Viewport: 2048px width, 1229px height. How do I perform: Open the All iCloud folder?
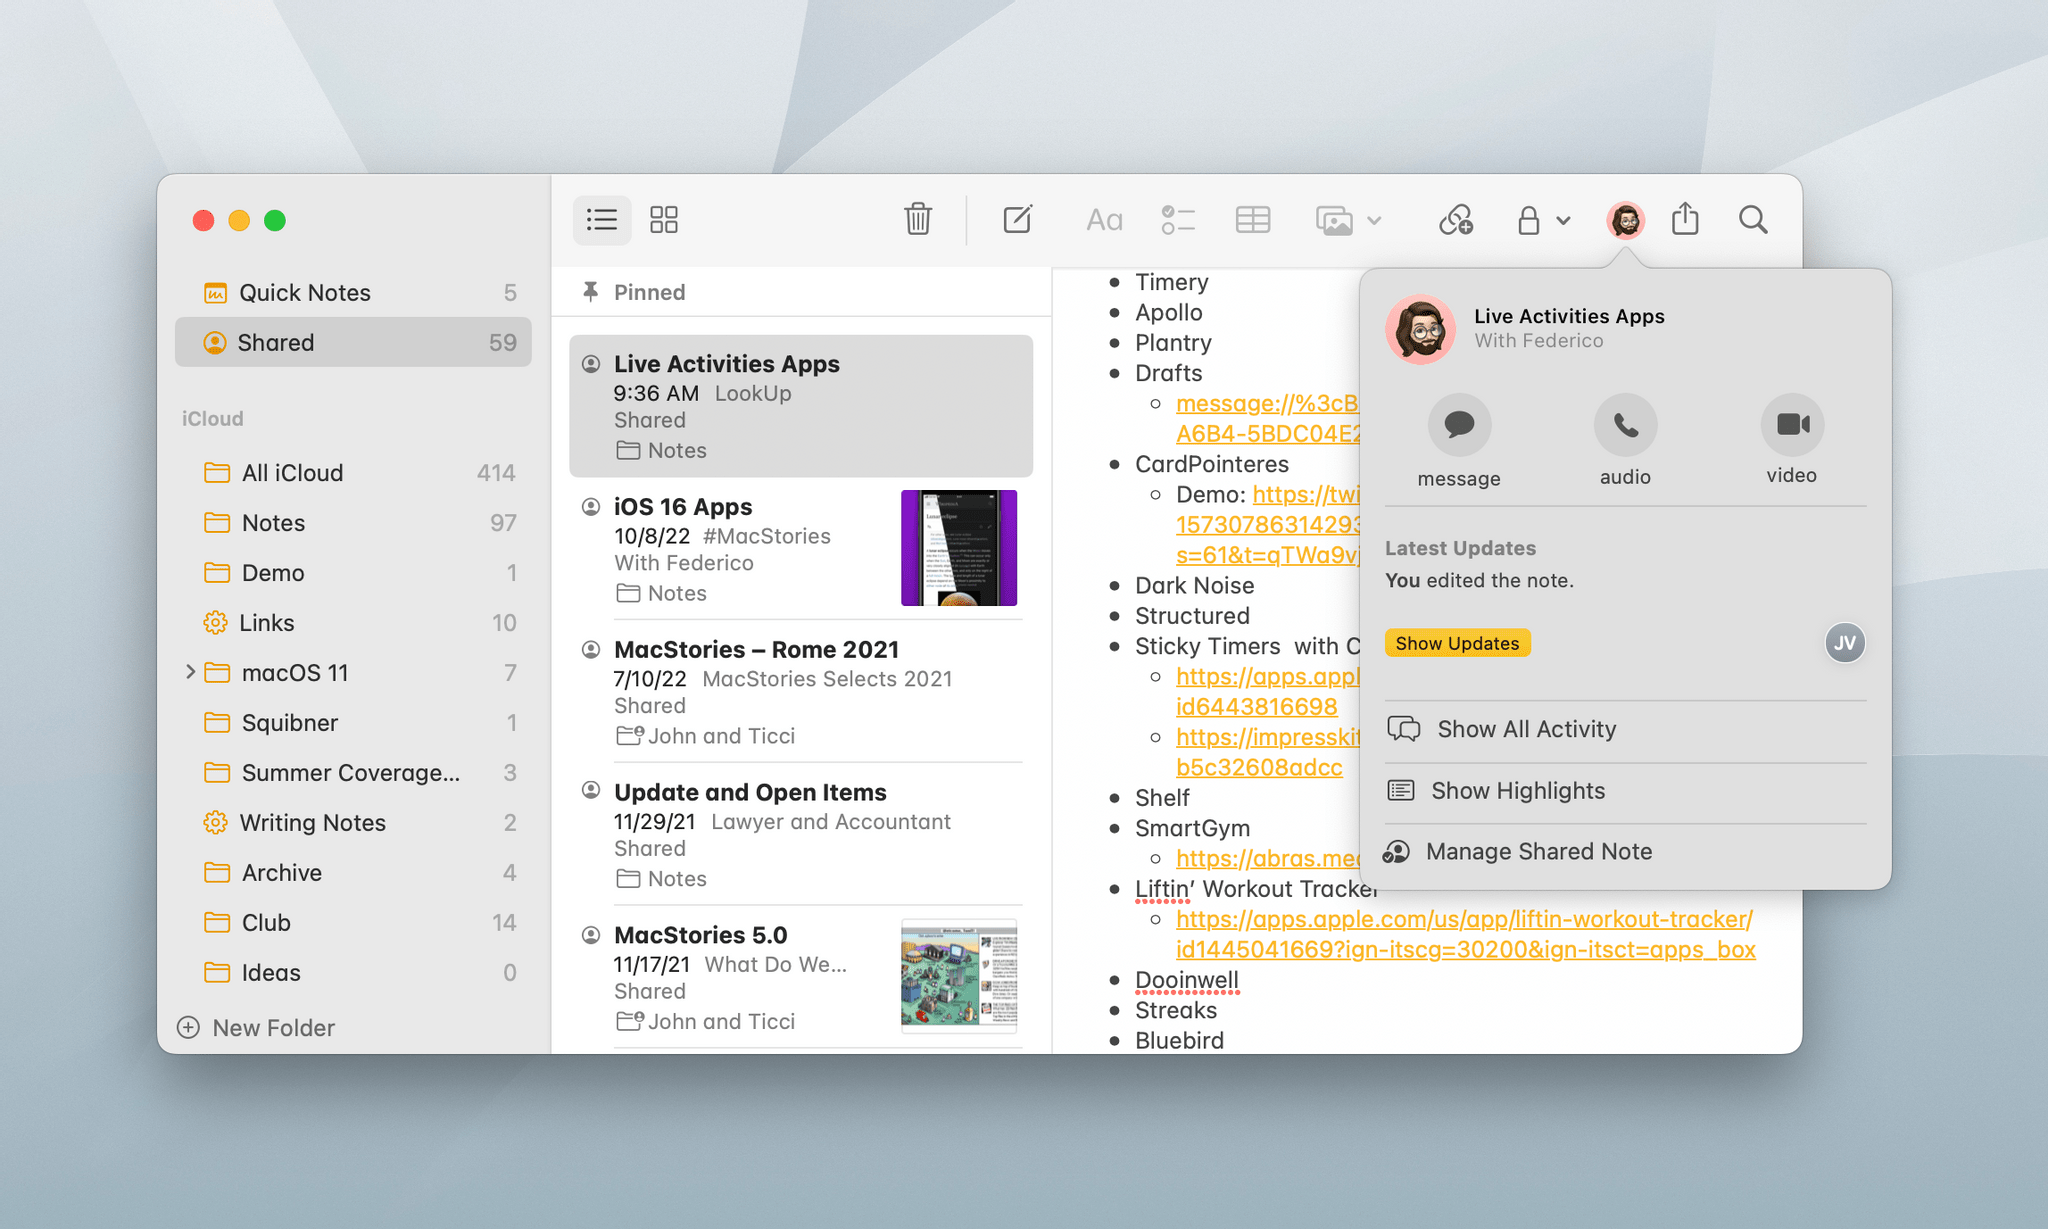[353, 472]
